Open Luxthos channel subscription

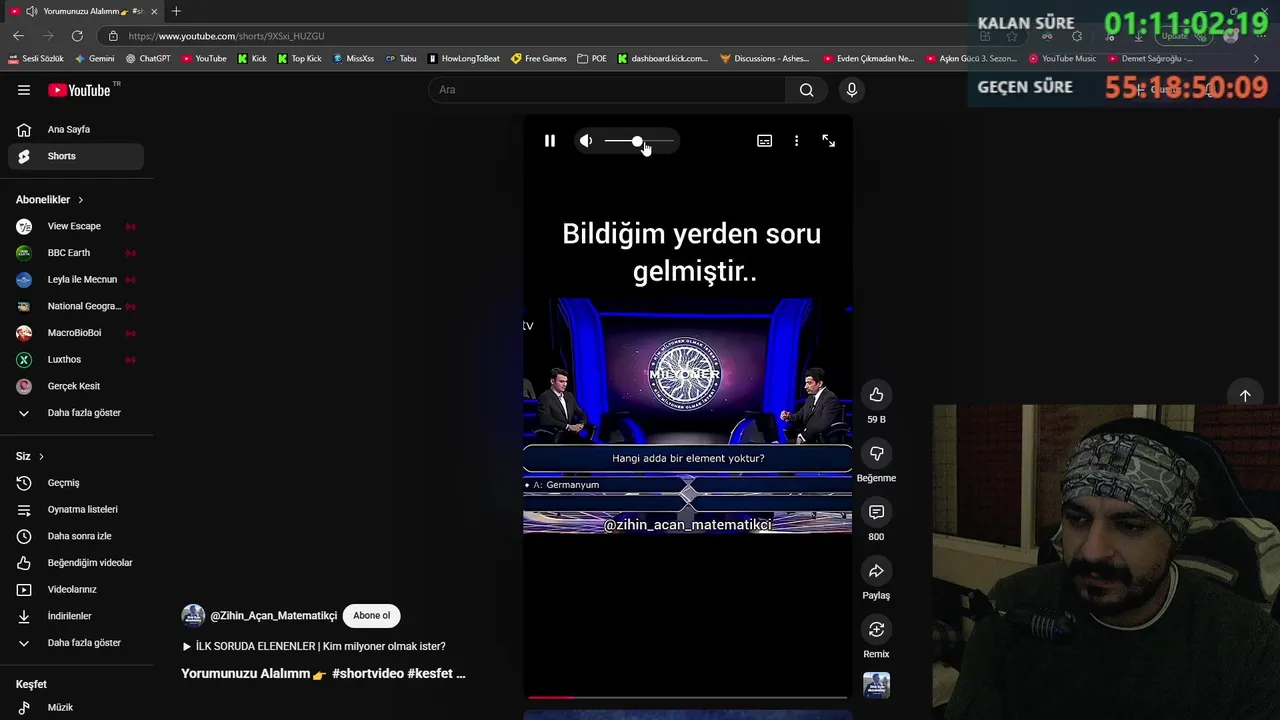click(x=76, y=360)
